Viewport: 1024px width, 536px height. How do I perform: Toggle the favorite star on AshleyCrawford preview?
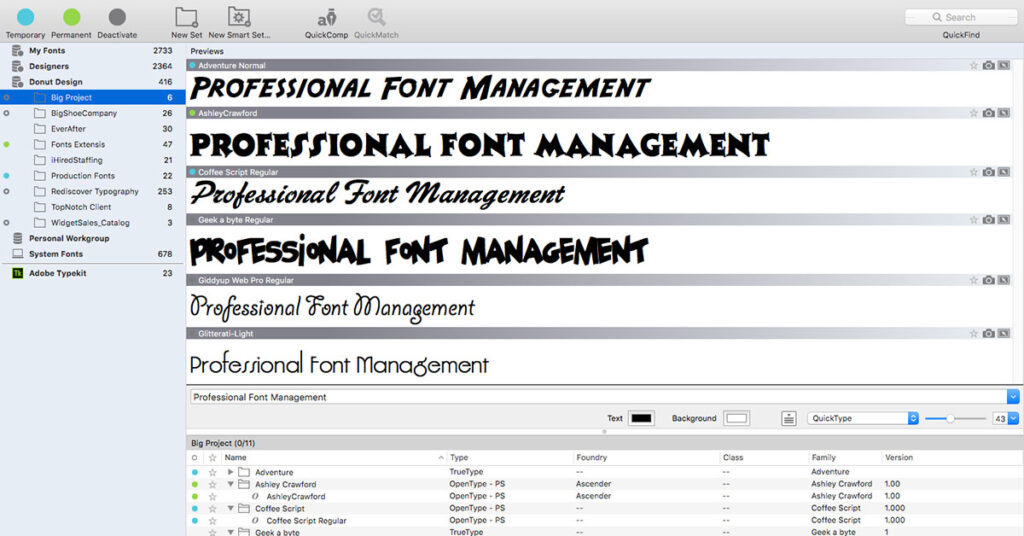point(973,113)
